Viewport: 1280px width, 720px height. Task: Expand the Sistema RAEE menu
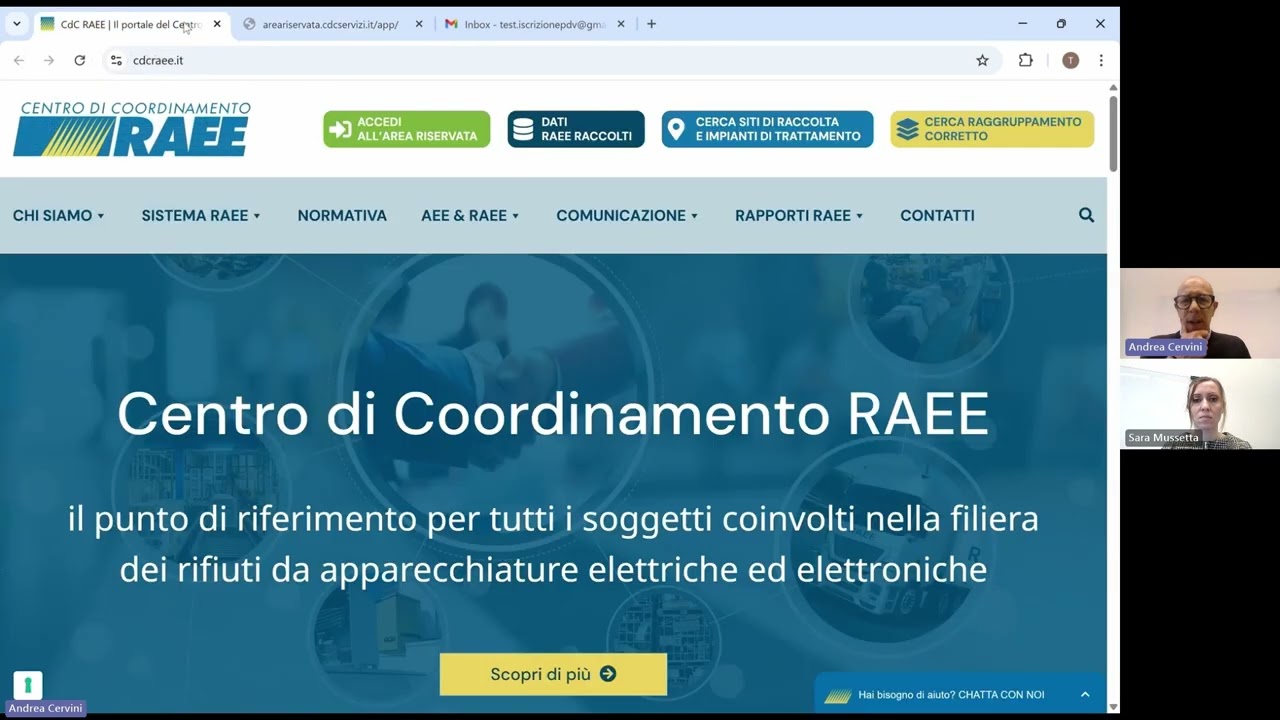201,215
